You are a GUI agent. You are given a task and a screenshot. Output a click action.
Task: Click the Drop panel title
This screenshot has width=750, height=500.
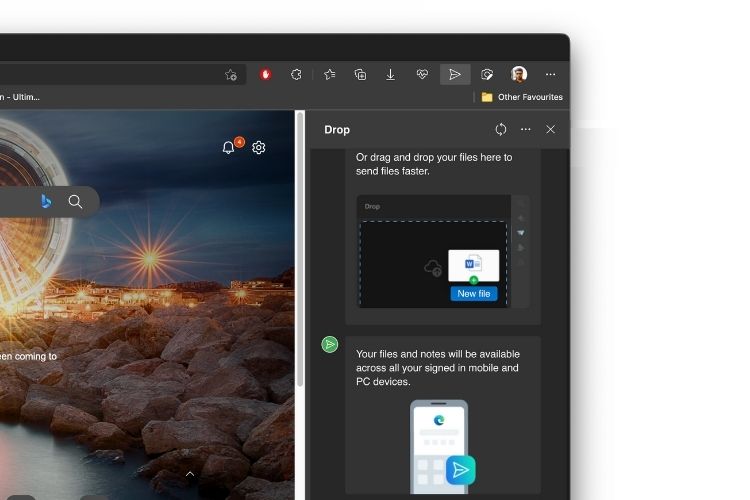[337, 130]
